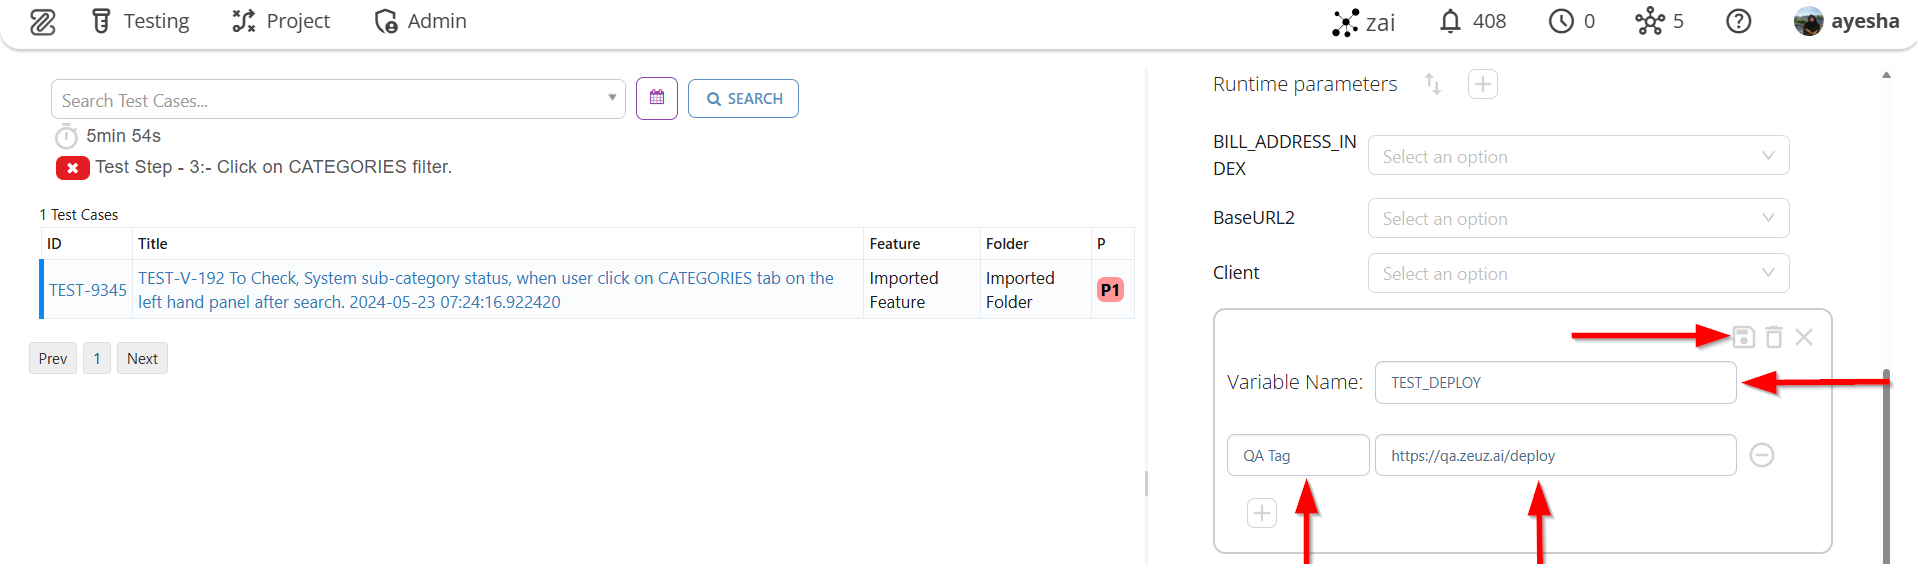Viewport: 1917px width, 564px height.
Task: Open the Project menu
Action: (x=281, y=21)
